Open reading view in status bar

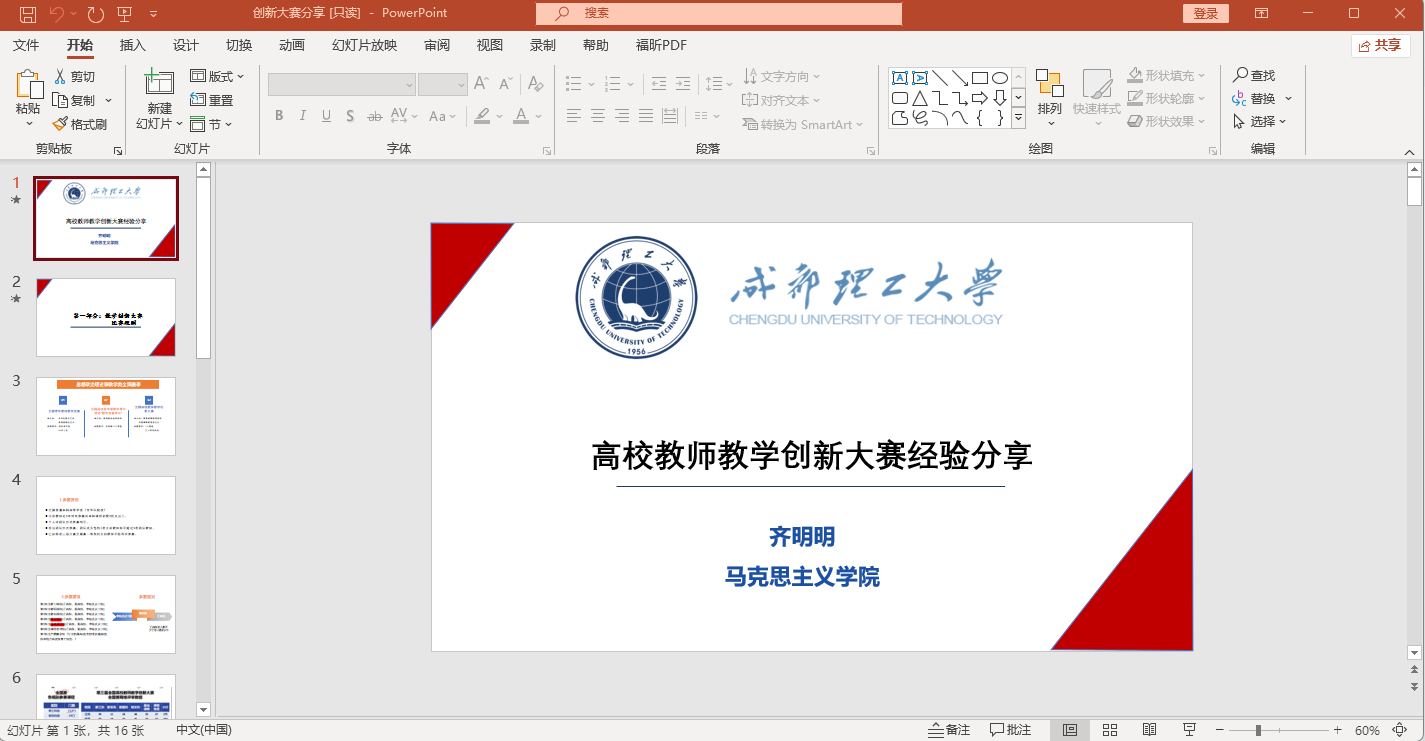tap(1149, 730)
